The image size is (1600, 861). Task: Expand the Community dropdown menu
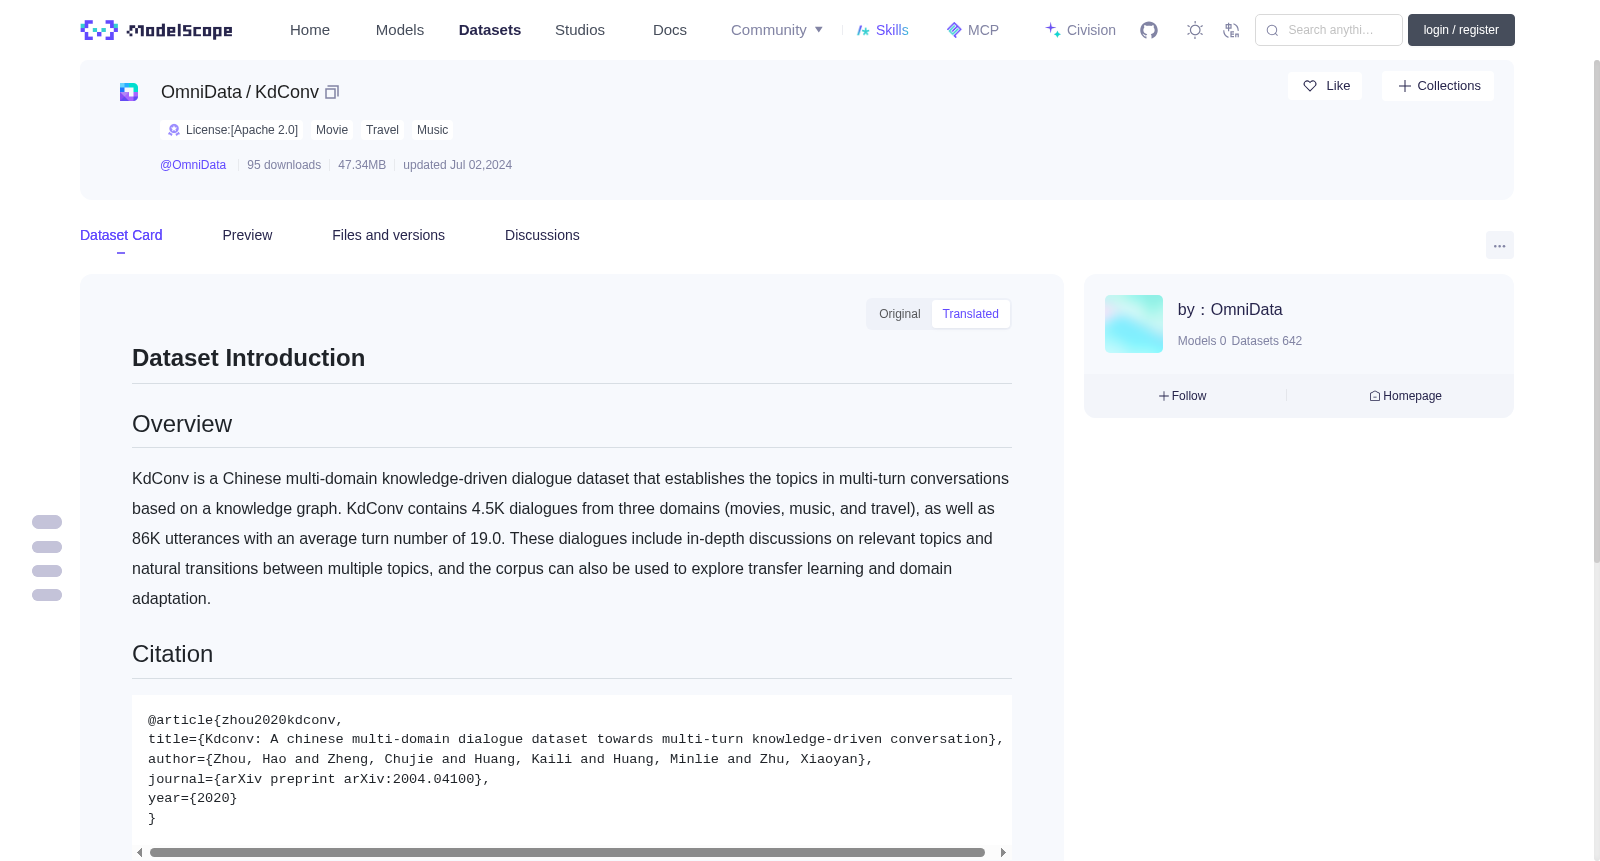tap(777, 30)
